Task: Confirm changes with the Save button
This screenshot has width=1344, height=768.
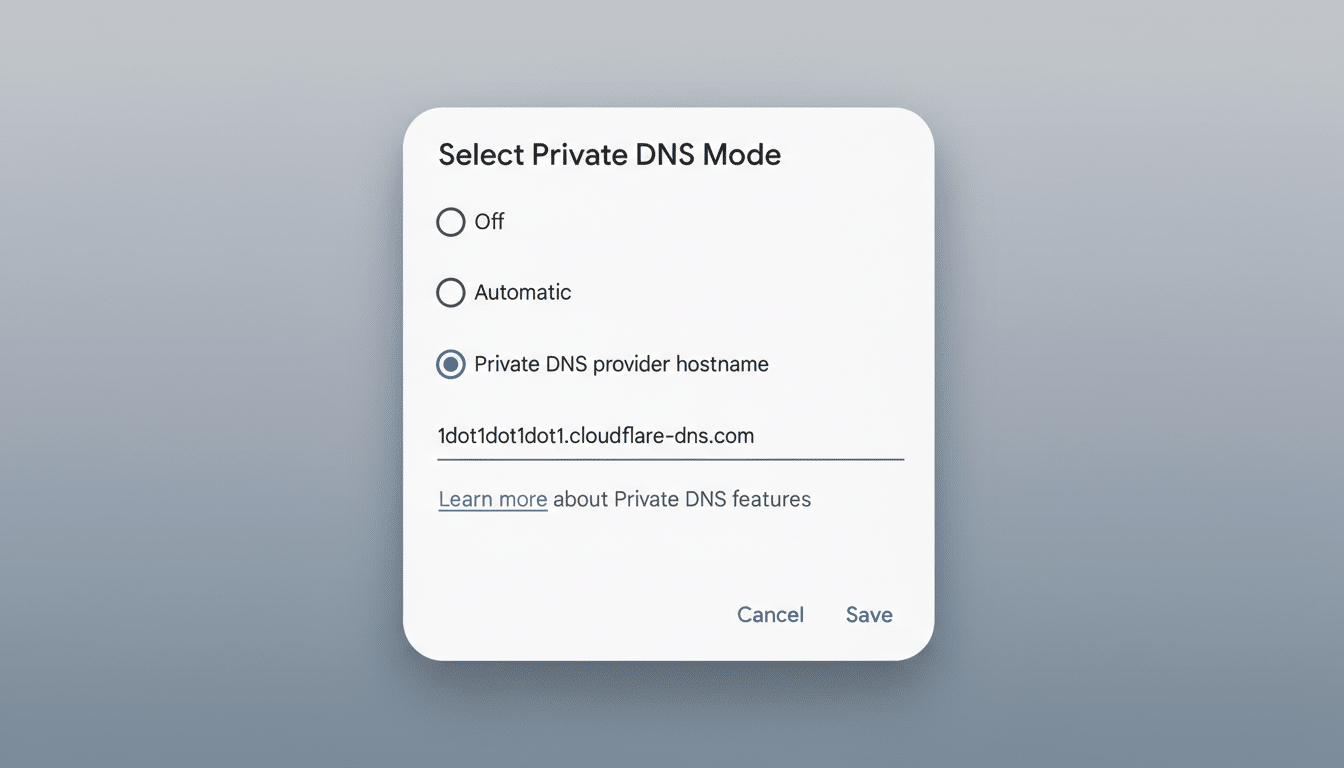Action: [868, 614]
